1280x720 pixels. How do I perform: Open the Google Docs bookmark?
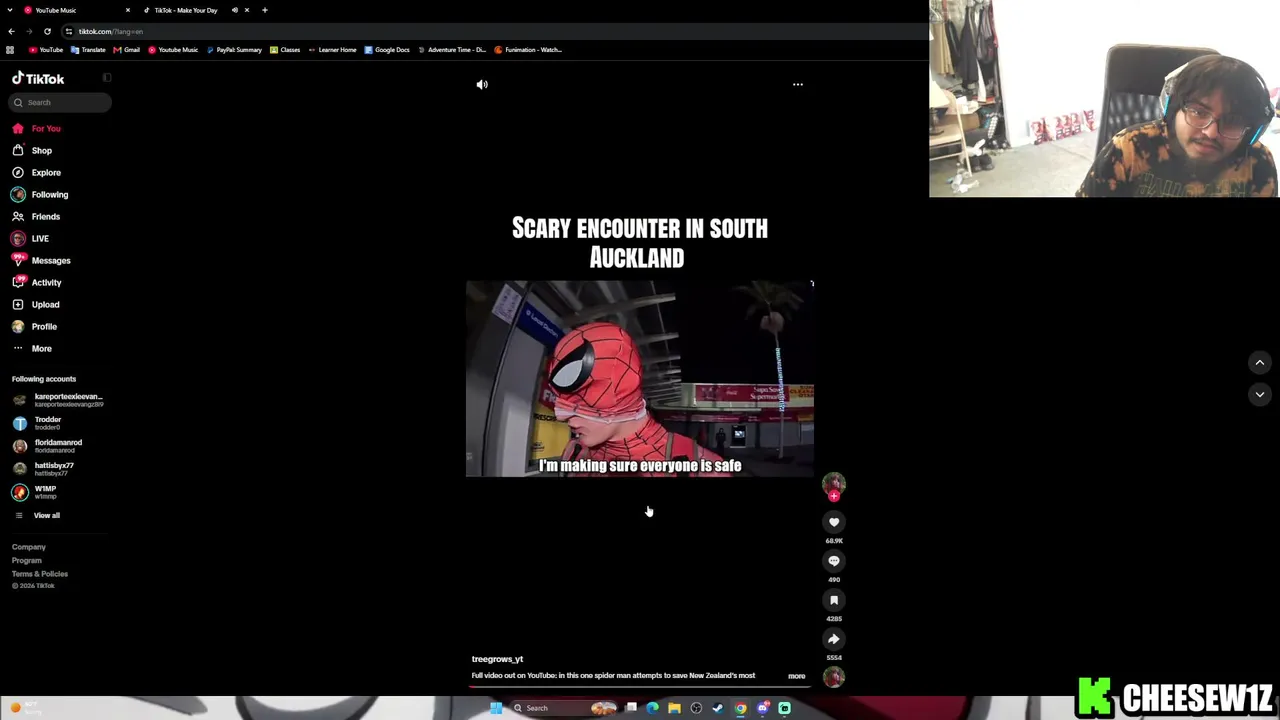pyautogui.click(x=387, y=50)
